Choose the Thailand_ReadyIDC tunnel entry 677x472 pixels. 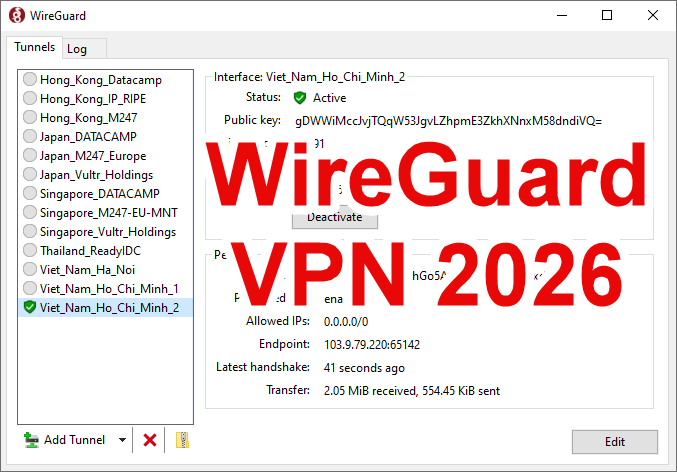click(94, 251)
